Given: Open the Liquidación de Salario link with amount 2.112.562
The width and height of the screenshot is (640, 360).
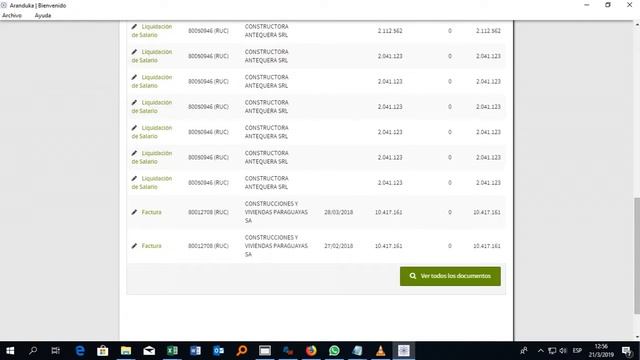Looking at the screenshot, I should click(152, 31).
